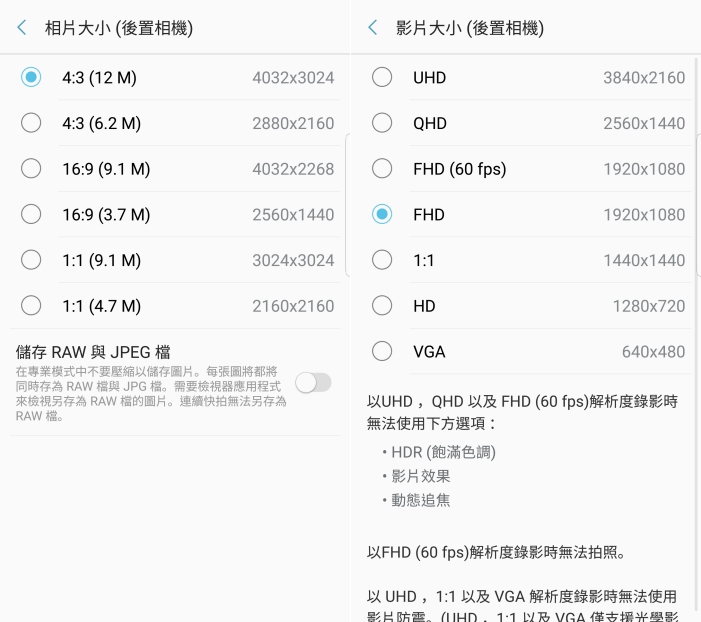Choose VGA video size

382,351
